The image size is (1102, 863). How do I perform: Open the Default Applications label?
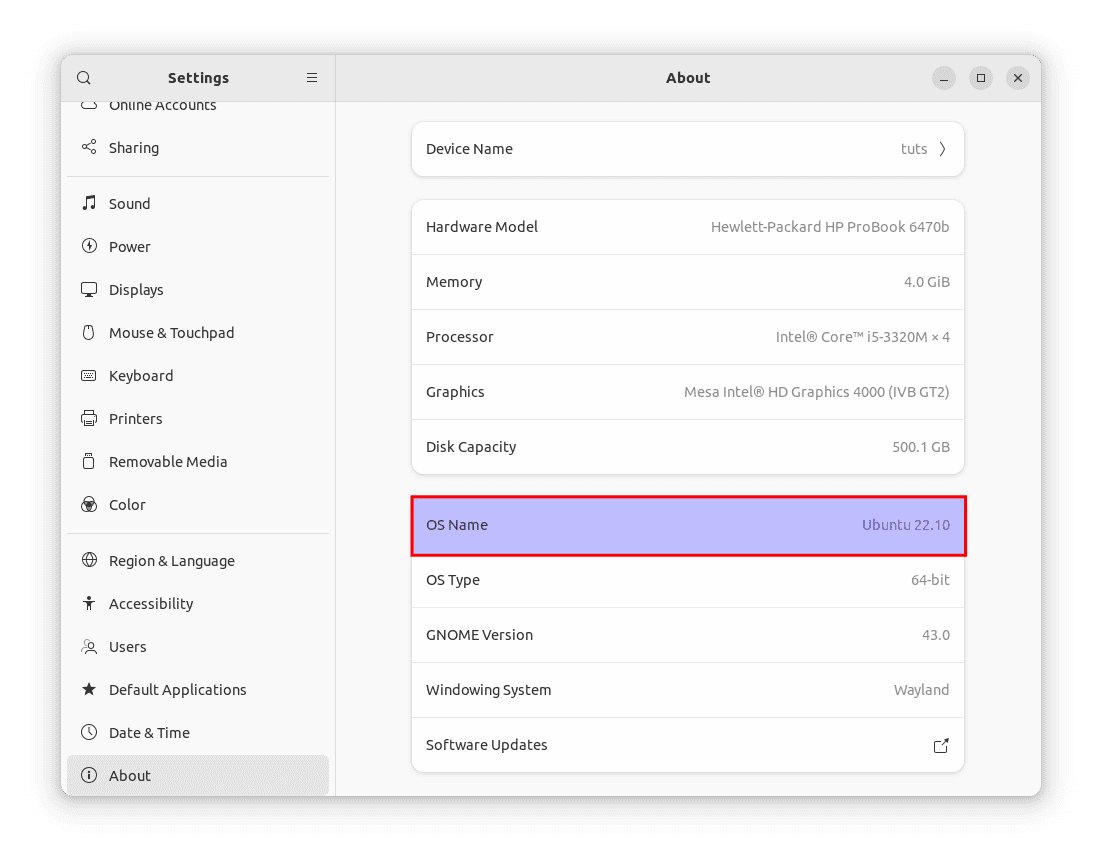pos(177,690)
